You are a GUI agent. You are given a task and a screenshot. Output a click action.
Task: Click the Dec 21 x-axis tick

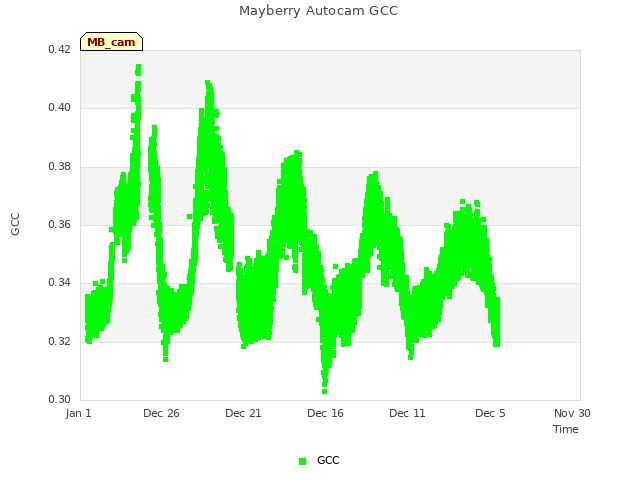pyautogui.click(x=243, y=413)
